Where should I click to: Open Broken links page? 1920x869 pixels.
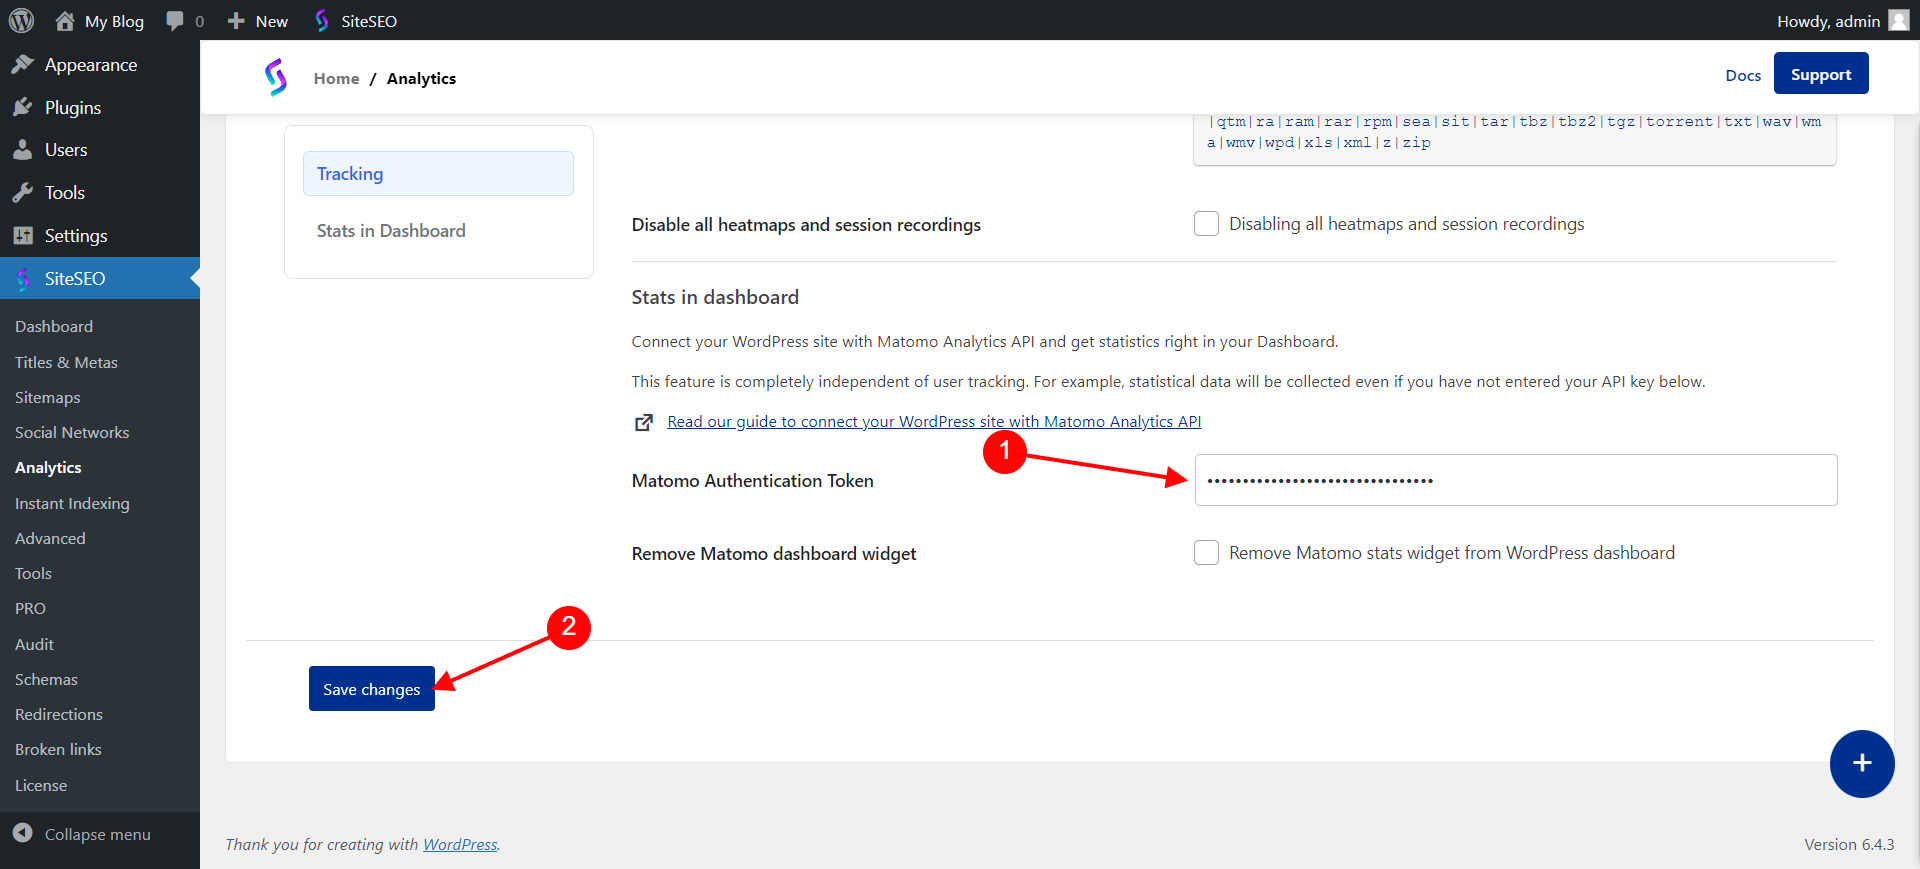(58, 749)
